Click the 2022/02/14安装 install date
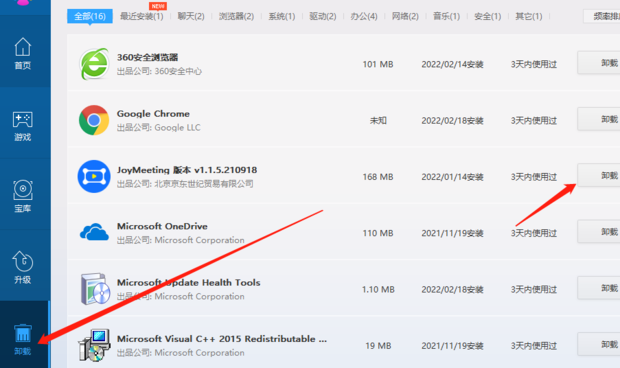The height and width of the screenshot is (368, 620). pyautogui.click(x=452, y=64)
